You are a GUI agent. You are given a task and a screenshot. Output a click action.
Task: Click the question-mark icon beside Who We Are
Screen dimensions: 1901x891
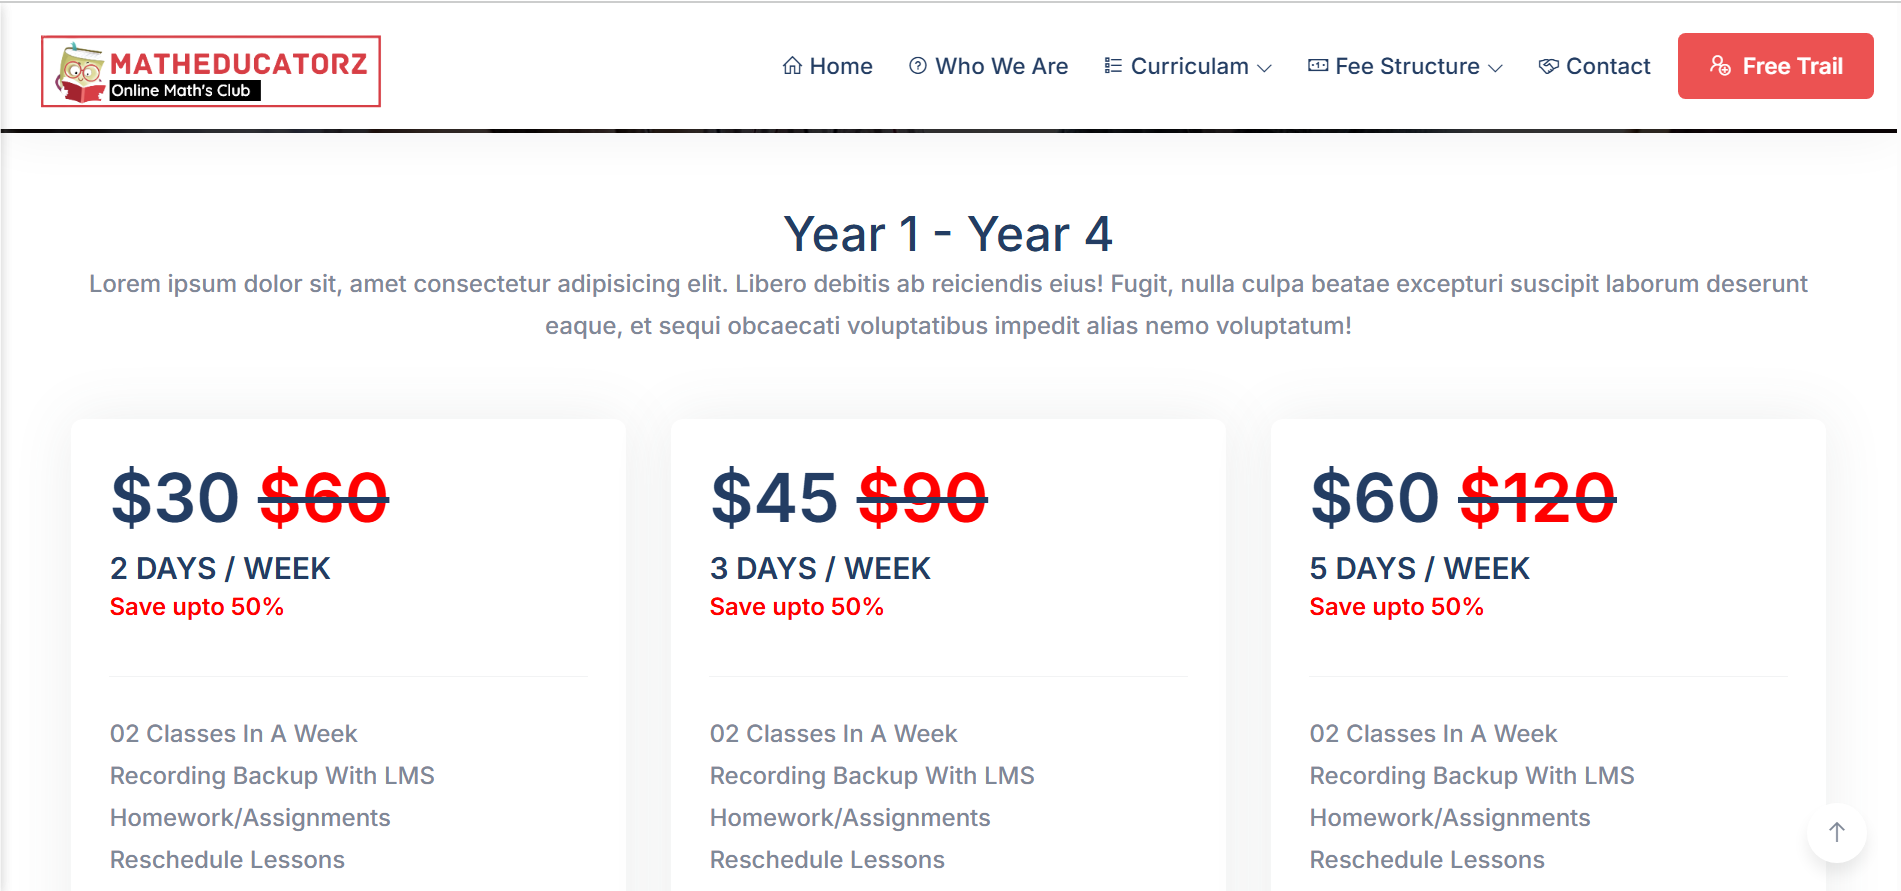(x=917, y=66)
